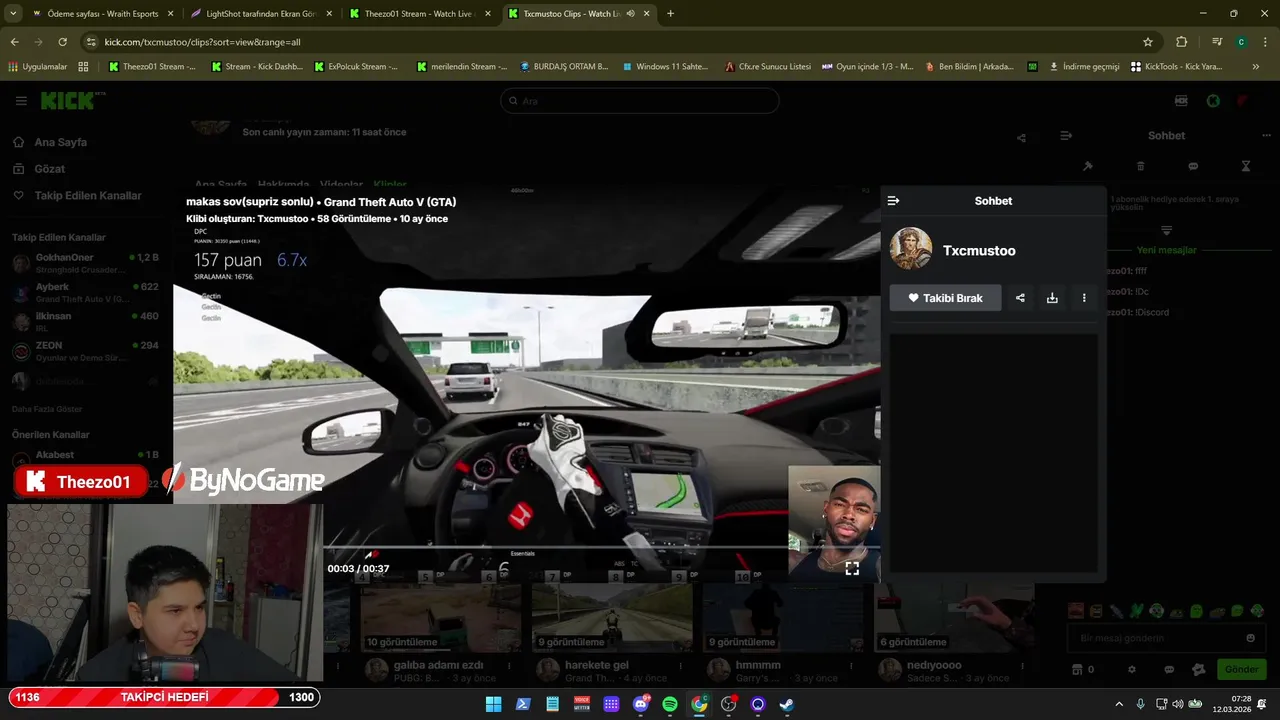The height and width of the screenshot is (720, 1280).
Task: Open the galiba adamı ezdı clip thumbnail
Action: (x=441, y=619)
